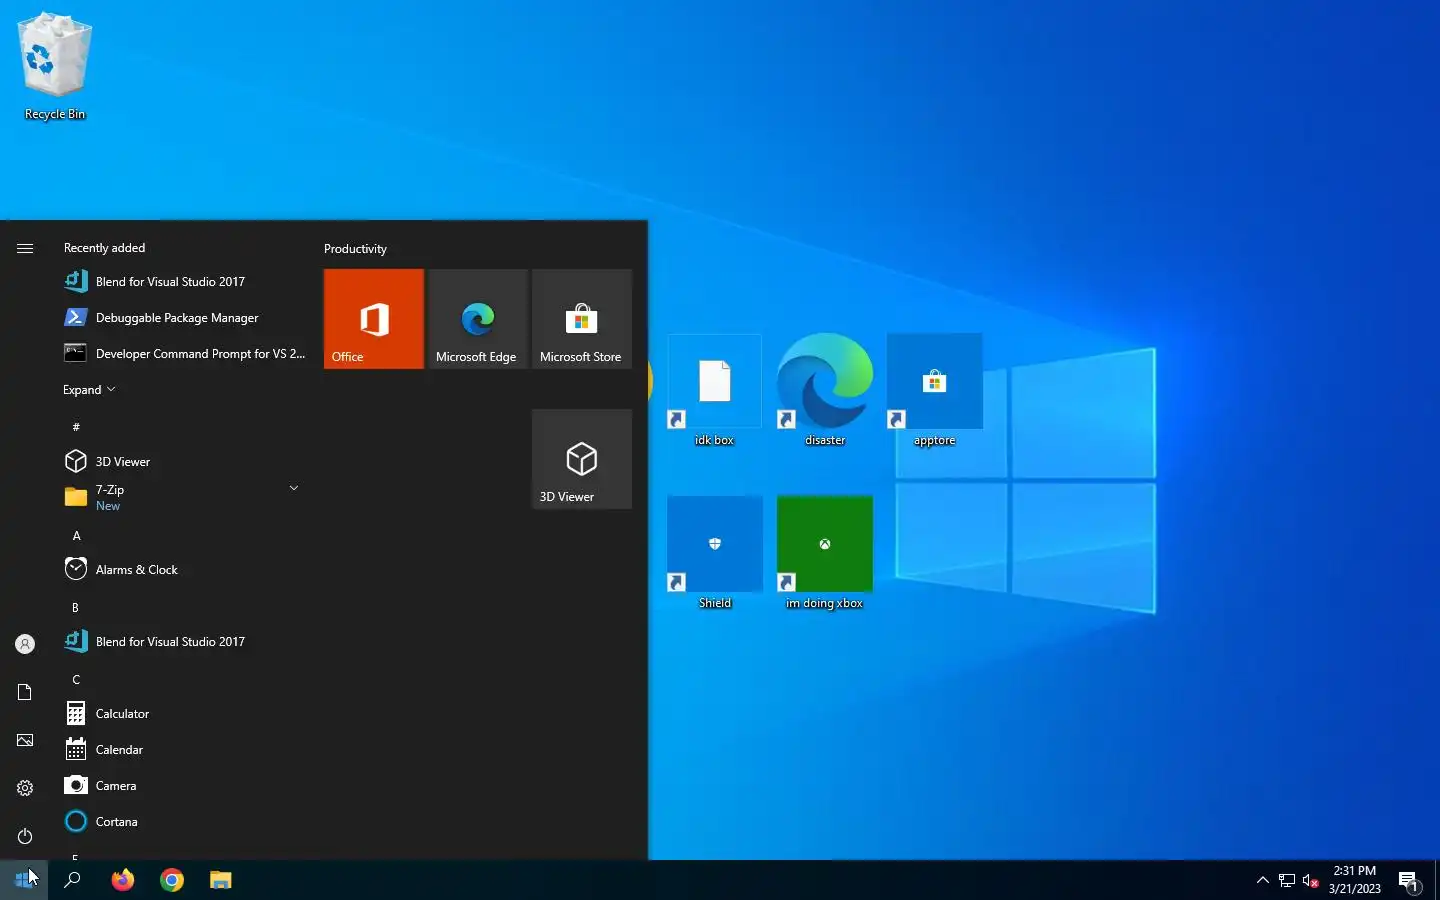Screen dimensions: 1440x900
Task: Open the Recycle Bin desktop icon
Action: pyautogui.click(x=55, y=67)
